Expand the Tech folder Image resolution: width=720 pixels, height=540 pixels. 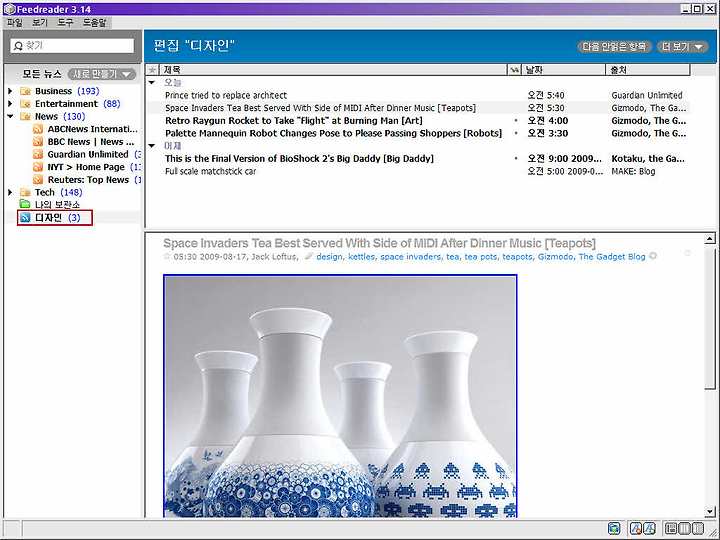point(10,192)
